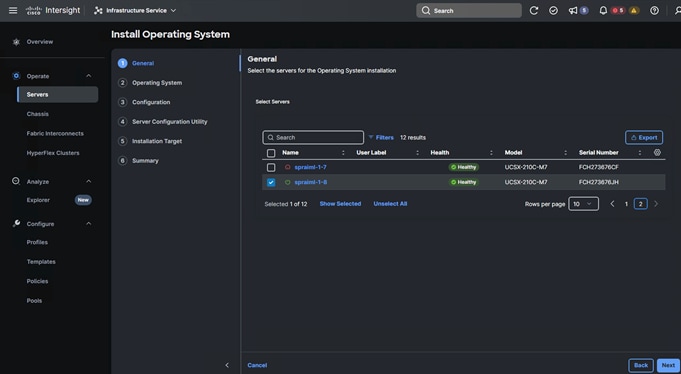681x374 pixels.
Task: Open Explorer in the sidebar
Action: tap(38, 200)
